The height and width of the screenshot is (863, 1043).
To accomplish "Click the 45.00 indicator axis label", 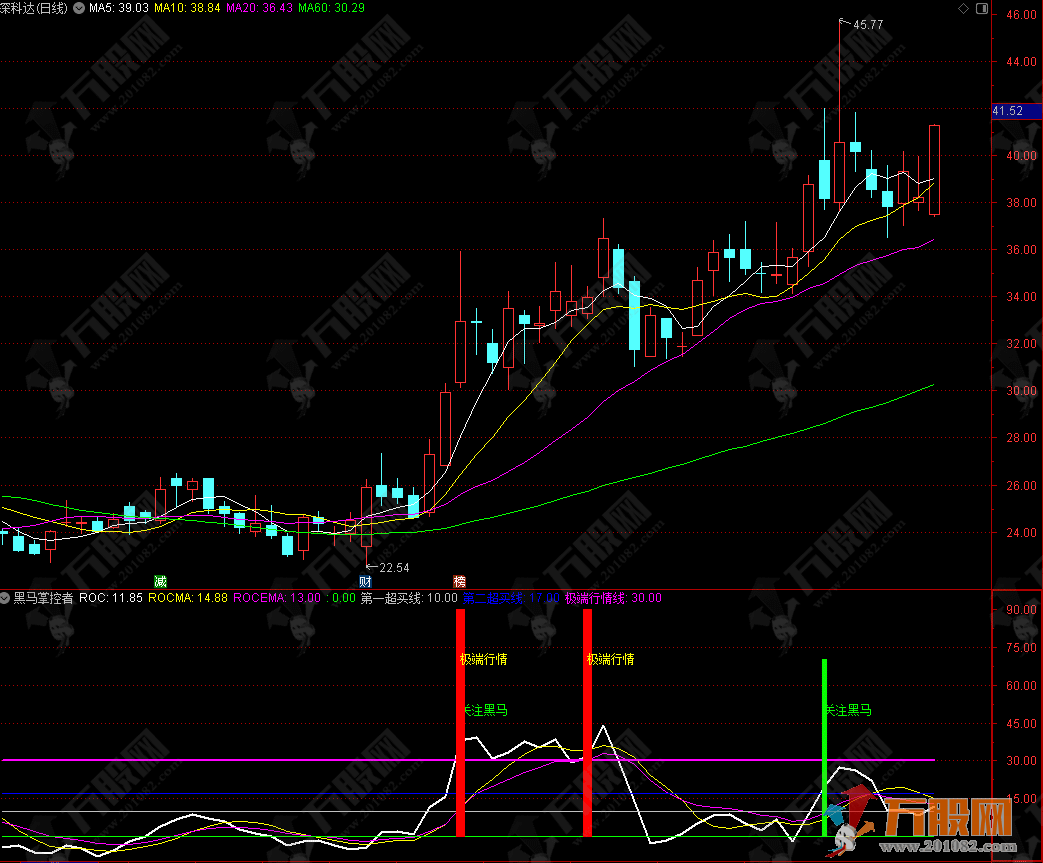I will 1021,723.
